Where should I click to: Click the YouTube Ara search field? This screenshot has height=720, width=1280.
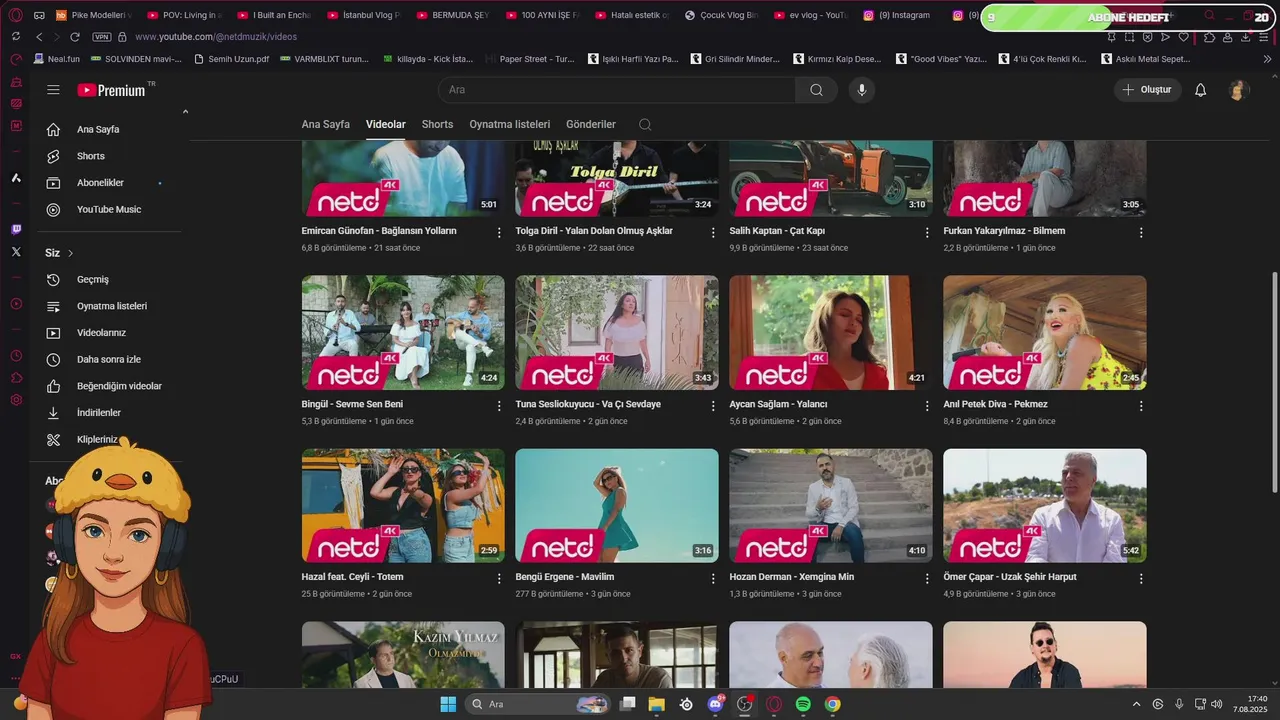(617, 90)
